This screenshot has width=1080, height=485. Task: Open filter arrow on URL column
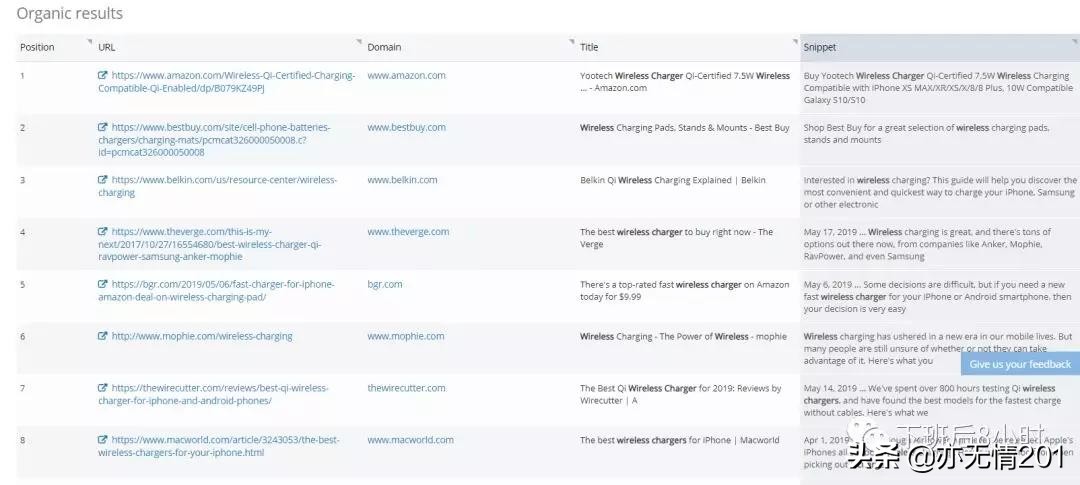click(x=358, y=42)
